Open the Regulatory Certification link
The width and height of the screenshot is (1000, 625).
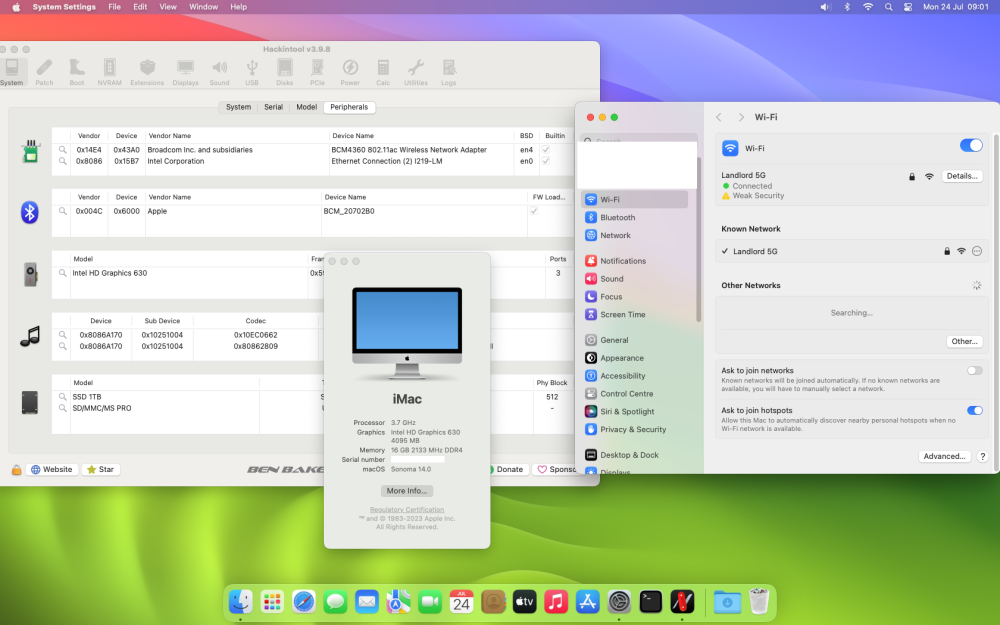click(x=407, y=510)
